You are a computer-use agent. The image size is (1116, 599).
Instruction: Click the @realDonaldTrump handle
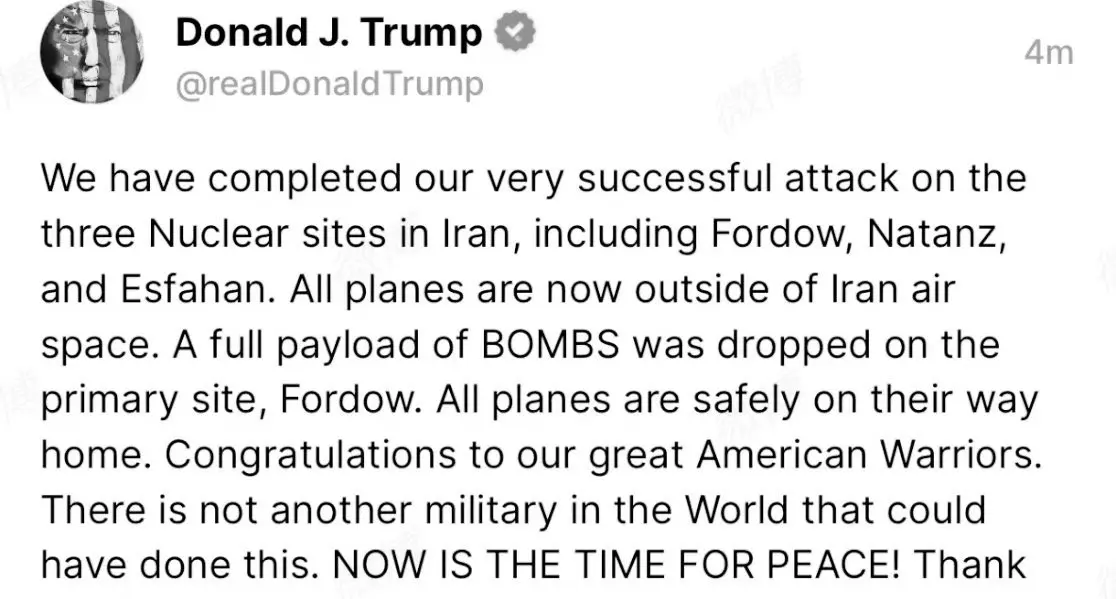[x=330, y=84]
